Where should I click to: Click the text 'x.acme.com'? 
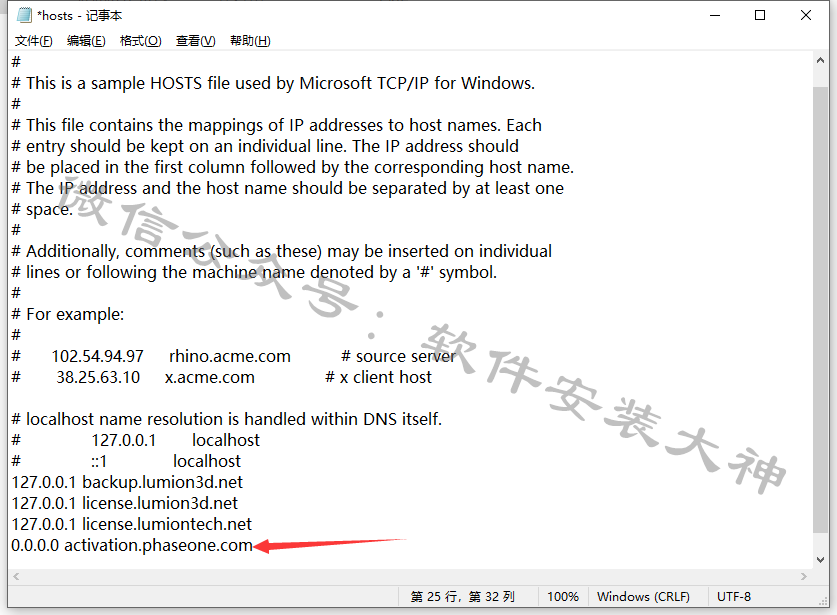tap(210, 377)
